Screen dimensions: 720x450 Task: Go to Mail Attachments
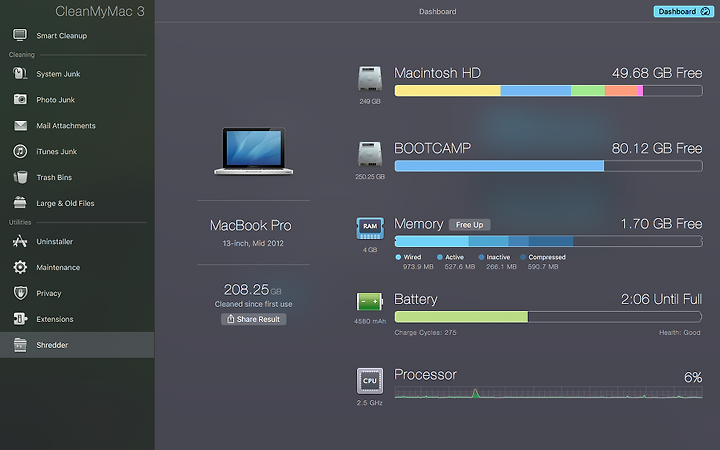pos(77,125)
